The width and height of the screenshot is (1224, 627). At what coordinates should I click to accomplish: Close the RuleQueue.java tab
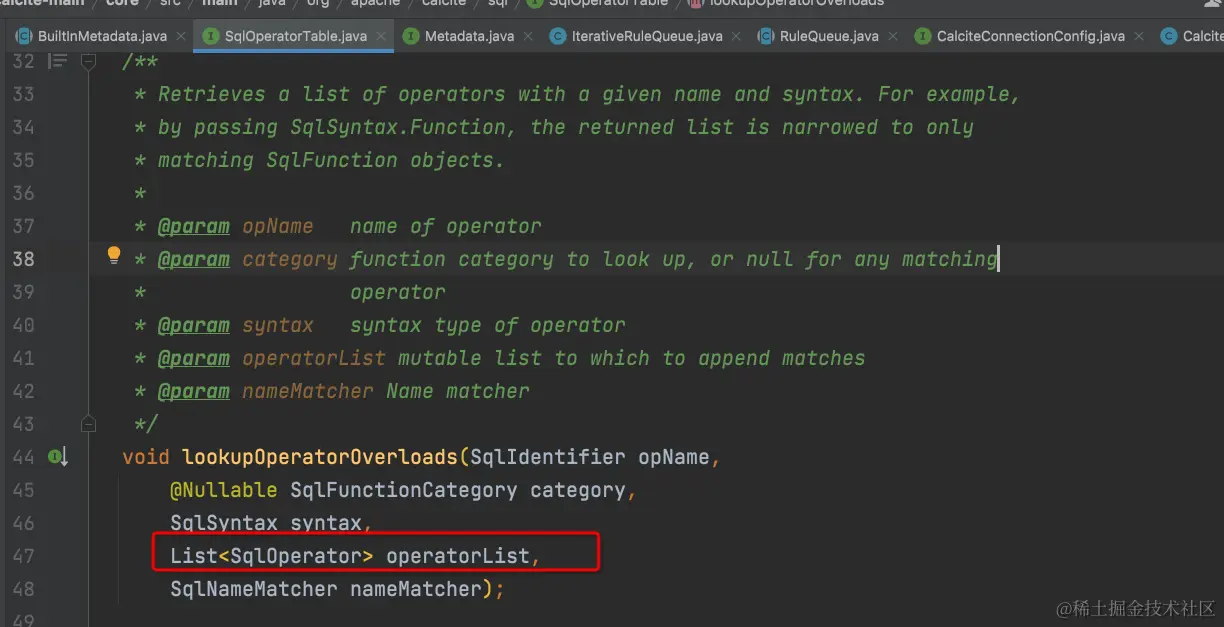point(893,36)
